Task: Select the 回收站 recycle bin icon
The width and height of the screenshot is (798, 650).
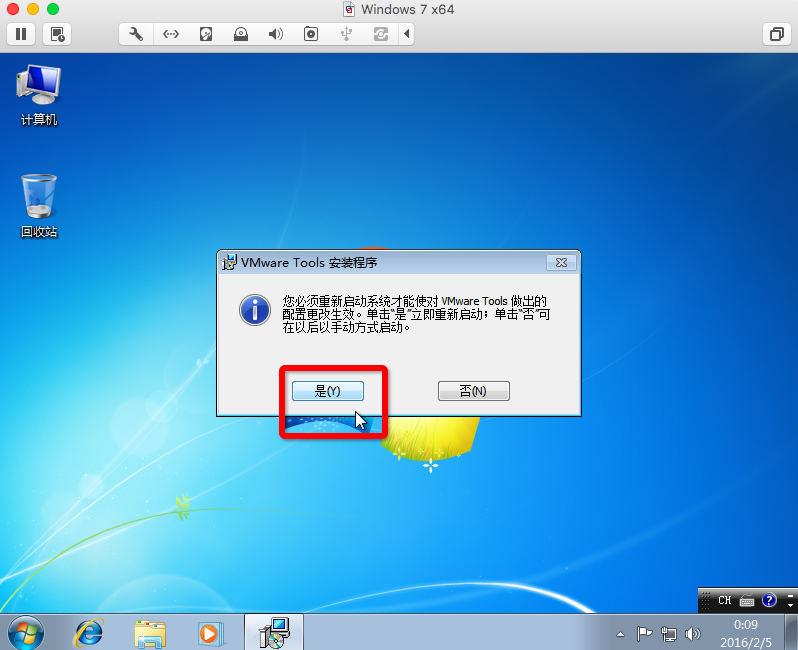Action: 39,206
